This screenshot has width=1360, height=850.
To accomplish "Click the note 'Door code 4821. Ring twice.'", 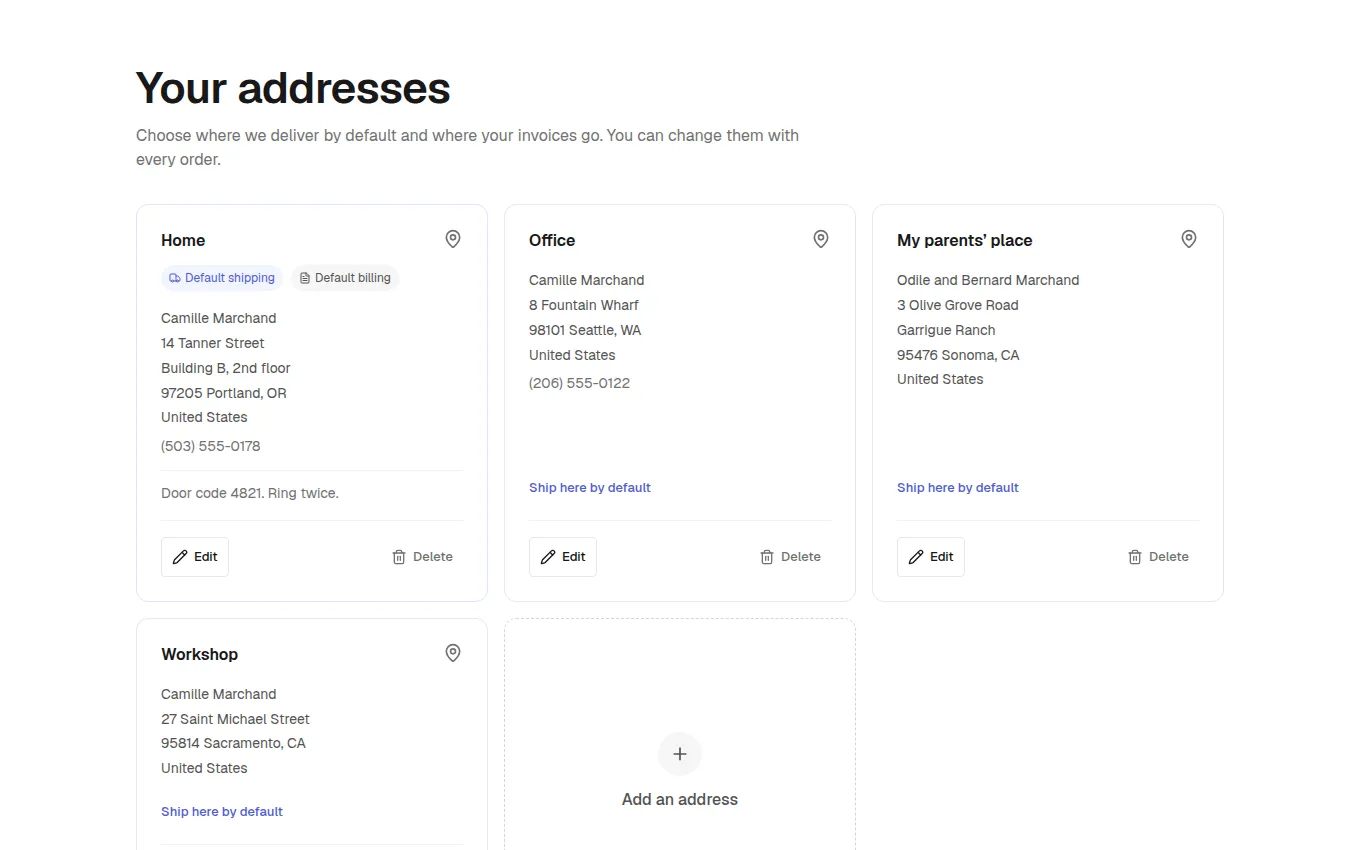I will pyautogui.click(x=250, y=493).
